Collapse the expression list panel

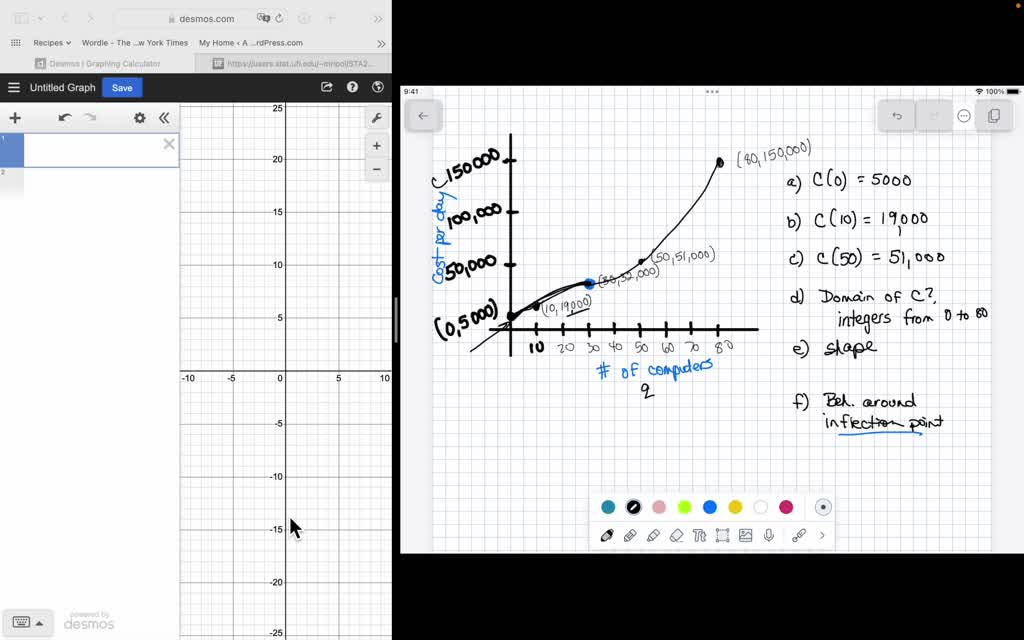pyautogui.click(x=164, y=117)
